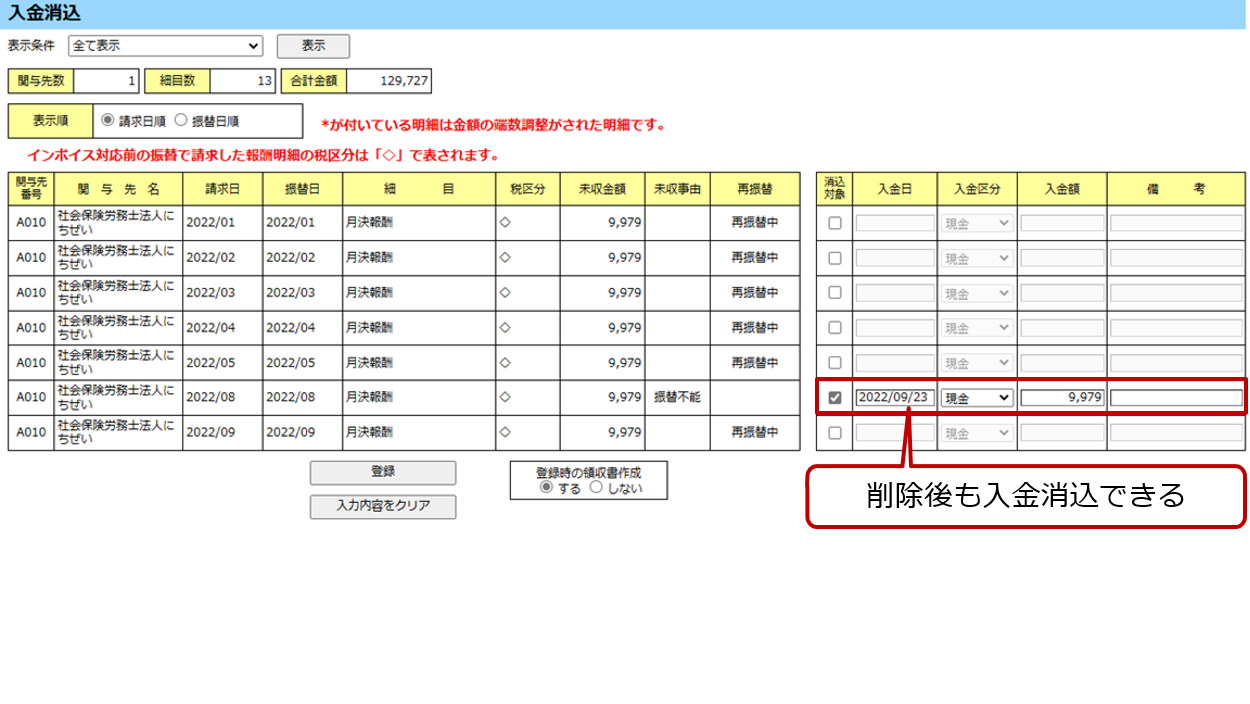Select the 振替日順 radio button
The height and width of the screenshot is (704, 1250).
(x=181, y=121)
